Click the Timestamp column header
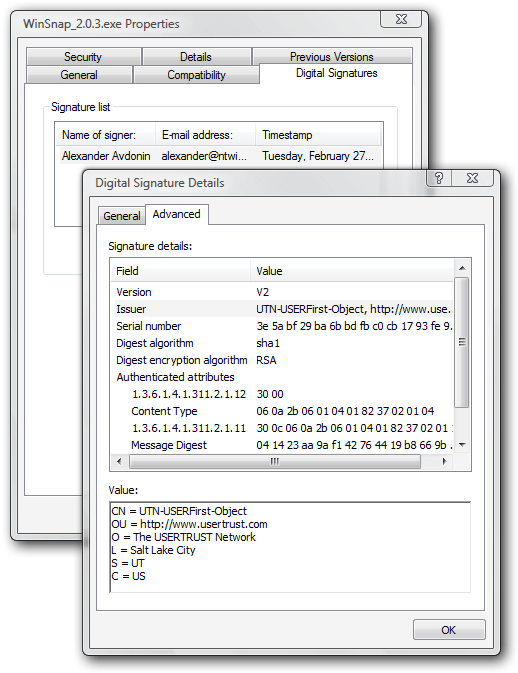This screenshot has height=673, width=518. pos(318,135)
